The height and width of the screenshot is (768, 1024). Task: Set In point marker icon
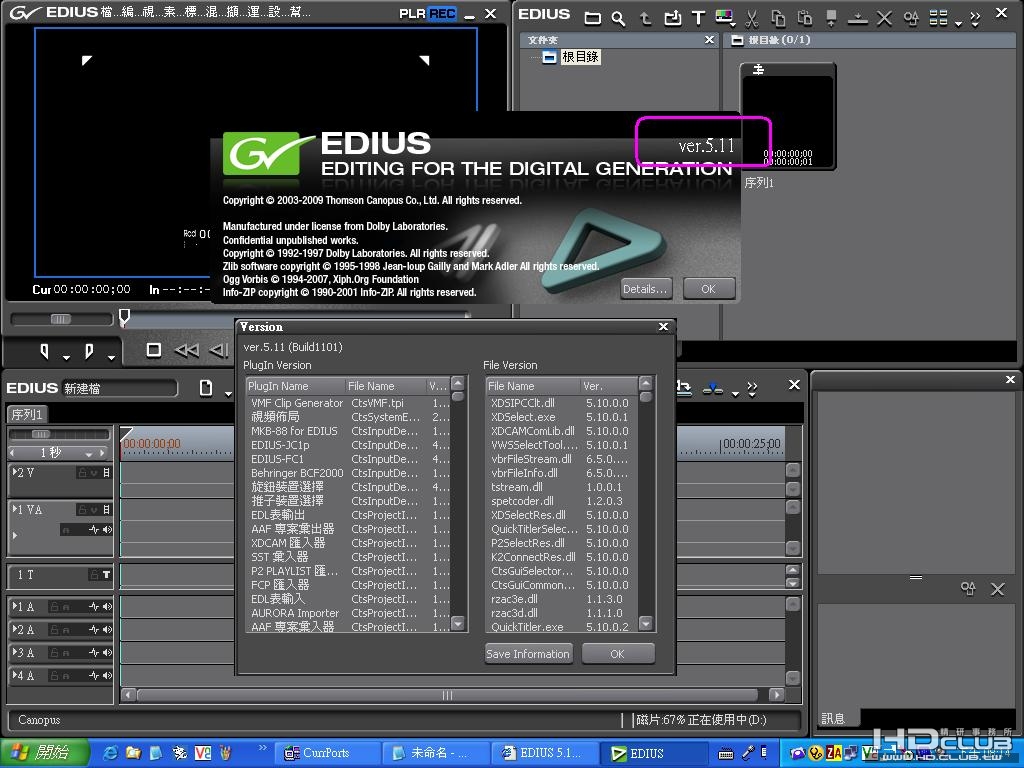44,351
